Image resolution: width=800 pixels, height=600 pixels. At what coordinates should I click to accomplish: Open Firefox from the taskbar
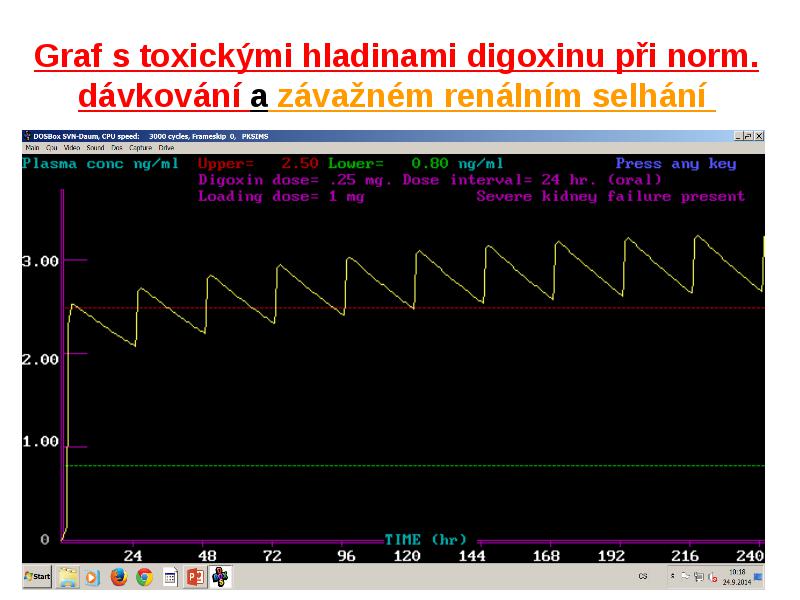[119, 577]
